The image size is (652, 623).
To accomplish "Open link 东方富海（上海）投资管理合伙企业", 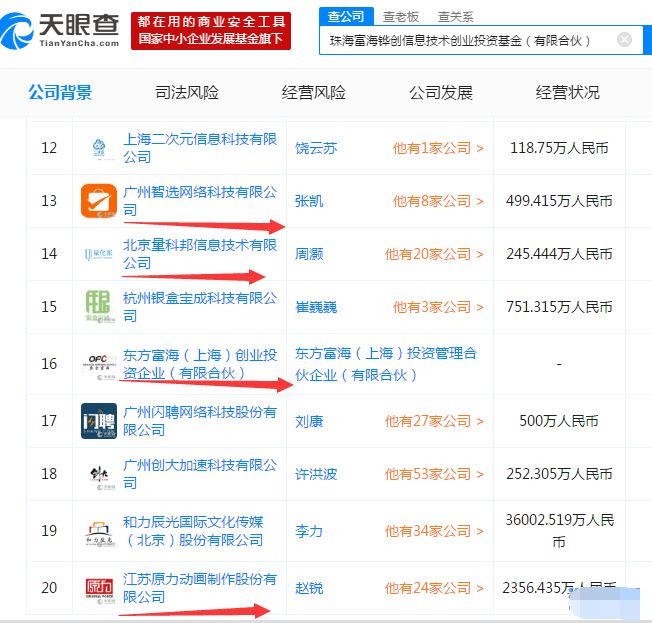I will coord(386,364).
